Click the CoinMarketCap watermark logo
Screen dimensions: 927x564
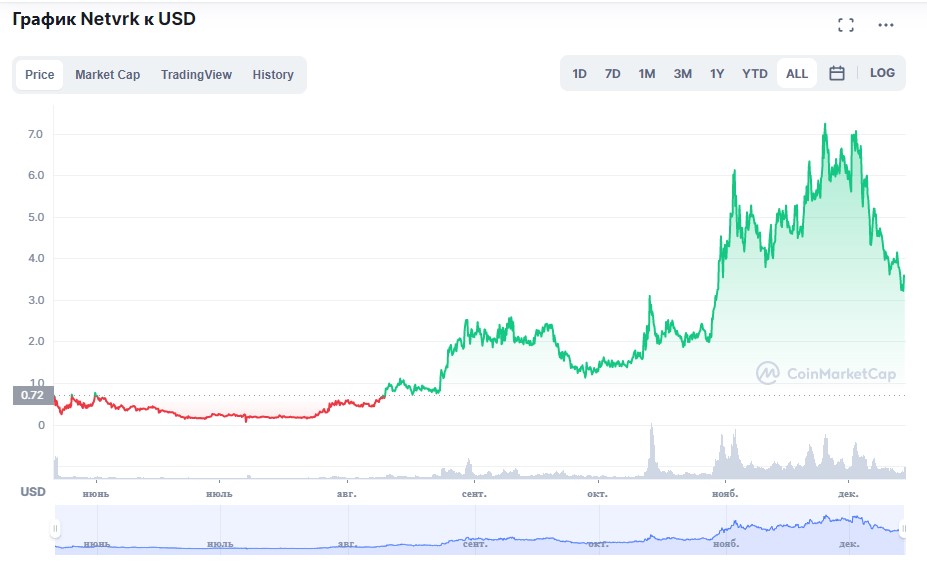click(826, 374)
